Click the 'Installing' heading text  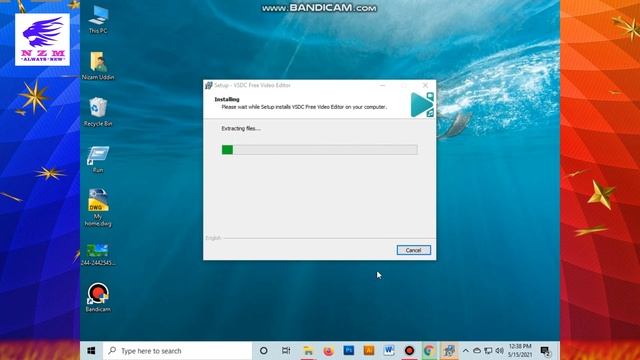point(227,99)
